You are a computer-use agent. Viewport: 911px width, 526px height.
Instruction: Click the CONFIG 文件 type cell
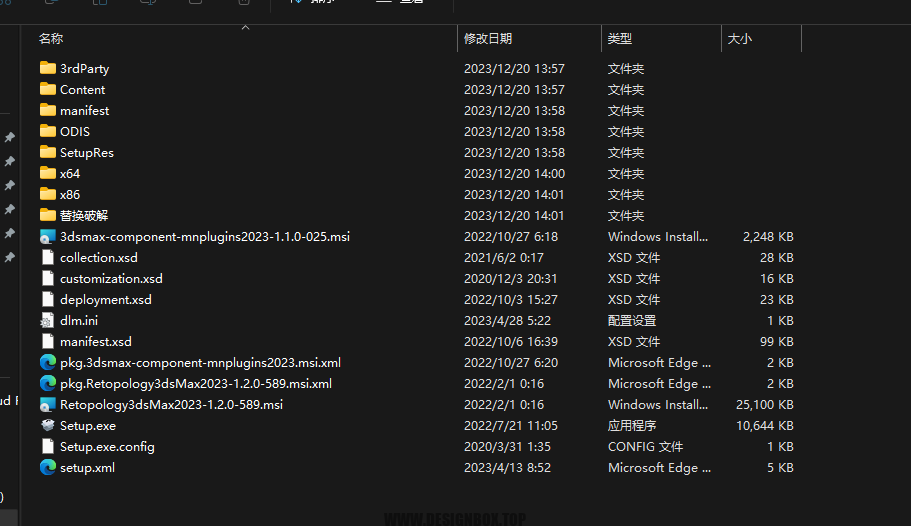[645, 446]
